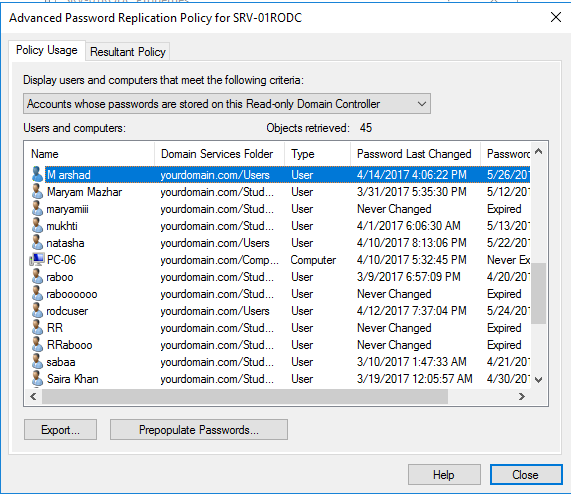Select the Policy Usage tab
The width and height of the screenshot is (571, 494).
click(x=47, y=50)
